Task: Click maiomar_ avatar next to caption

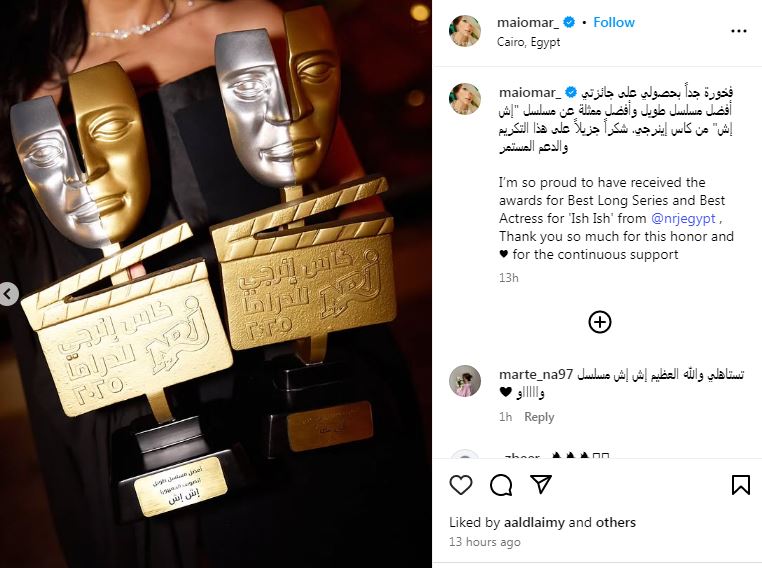Action: click(x=465, y=99)
